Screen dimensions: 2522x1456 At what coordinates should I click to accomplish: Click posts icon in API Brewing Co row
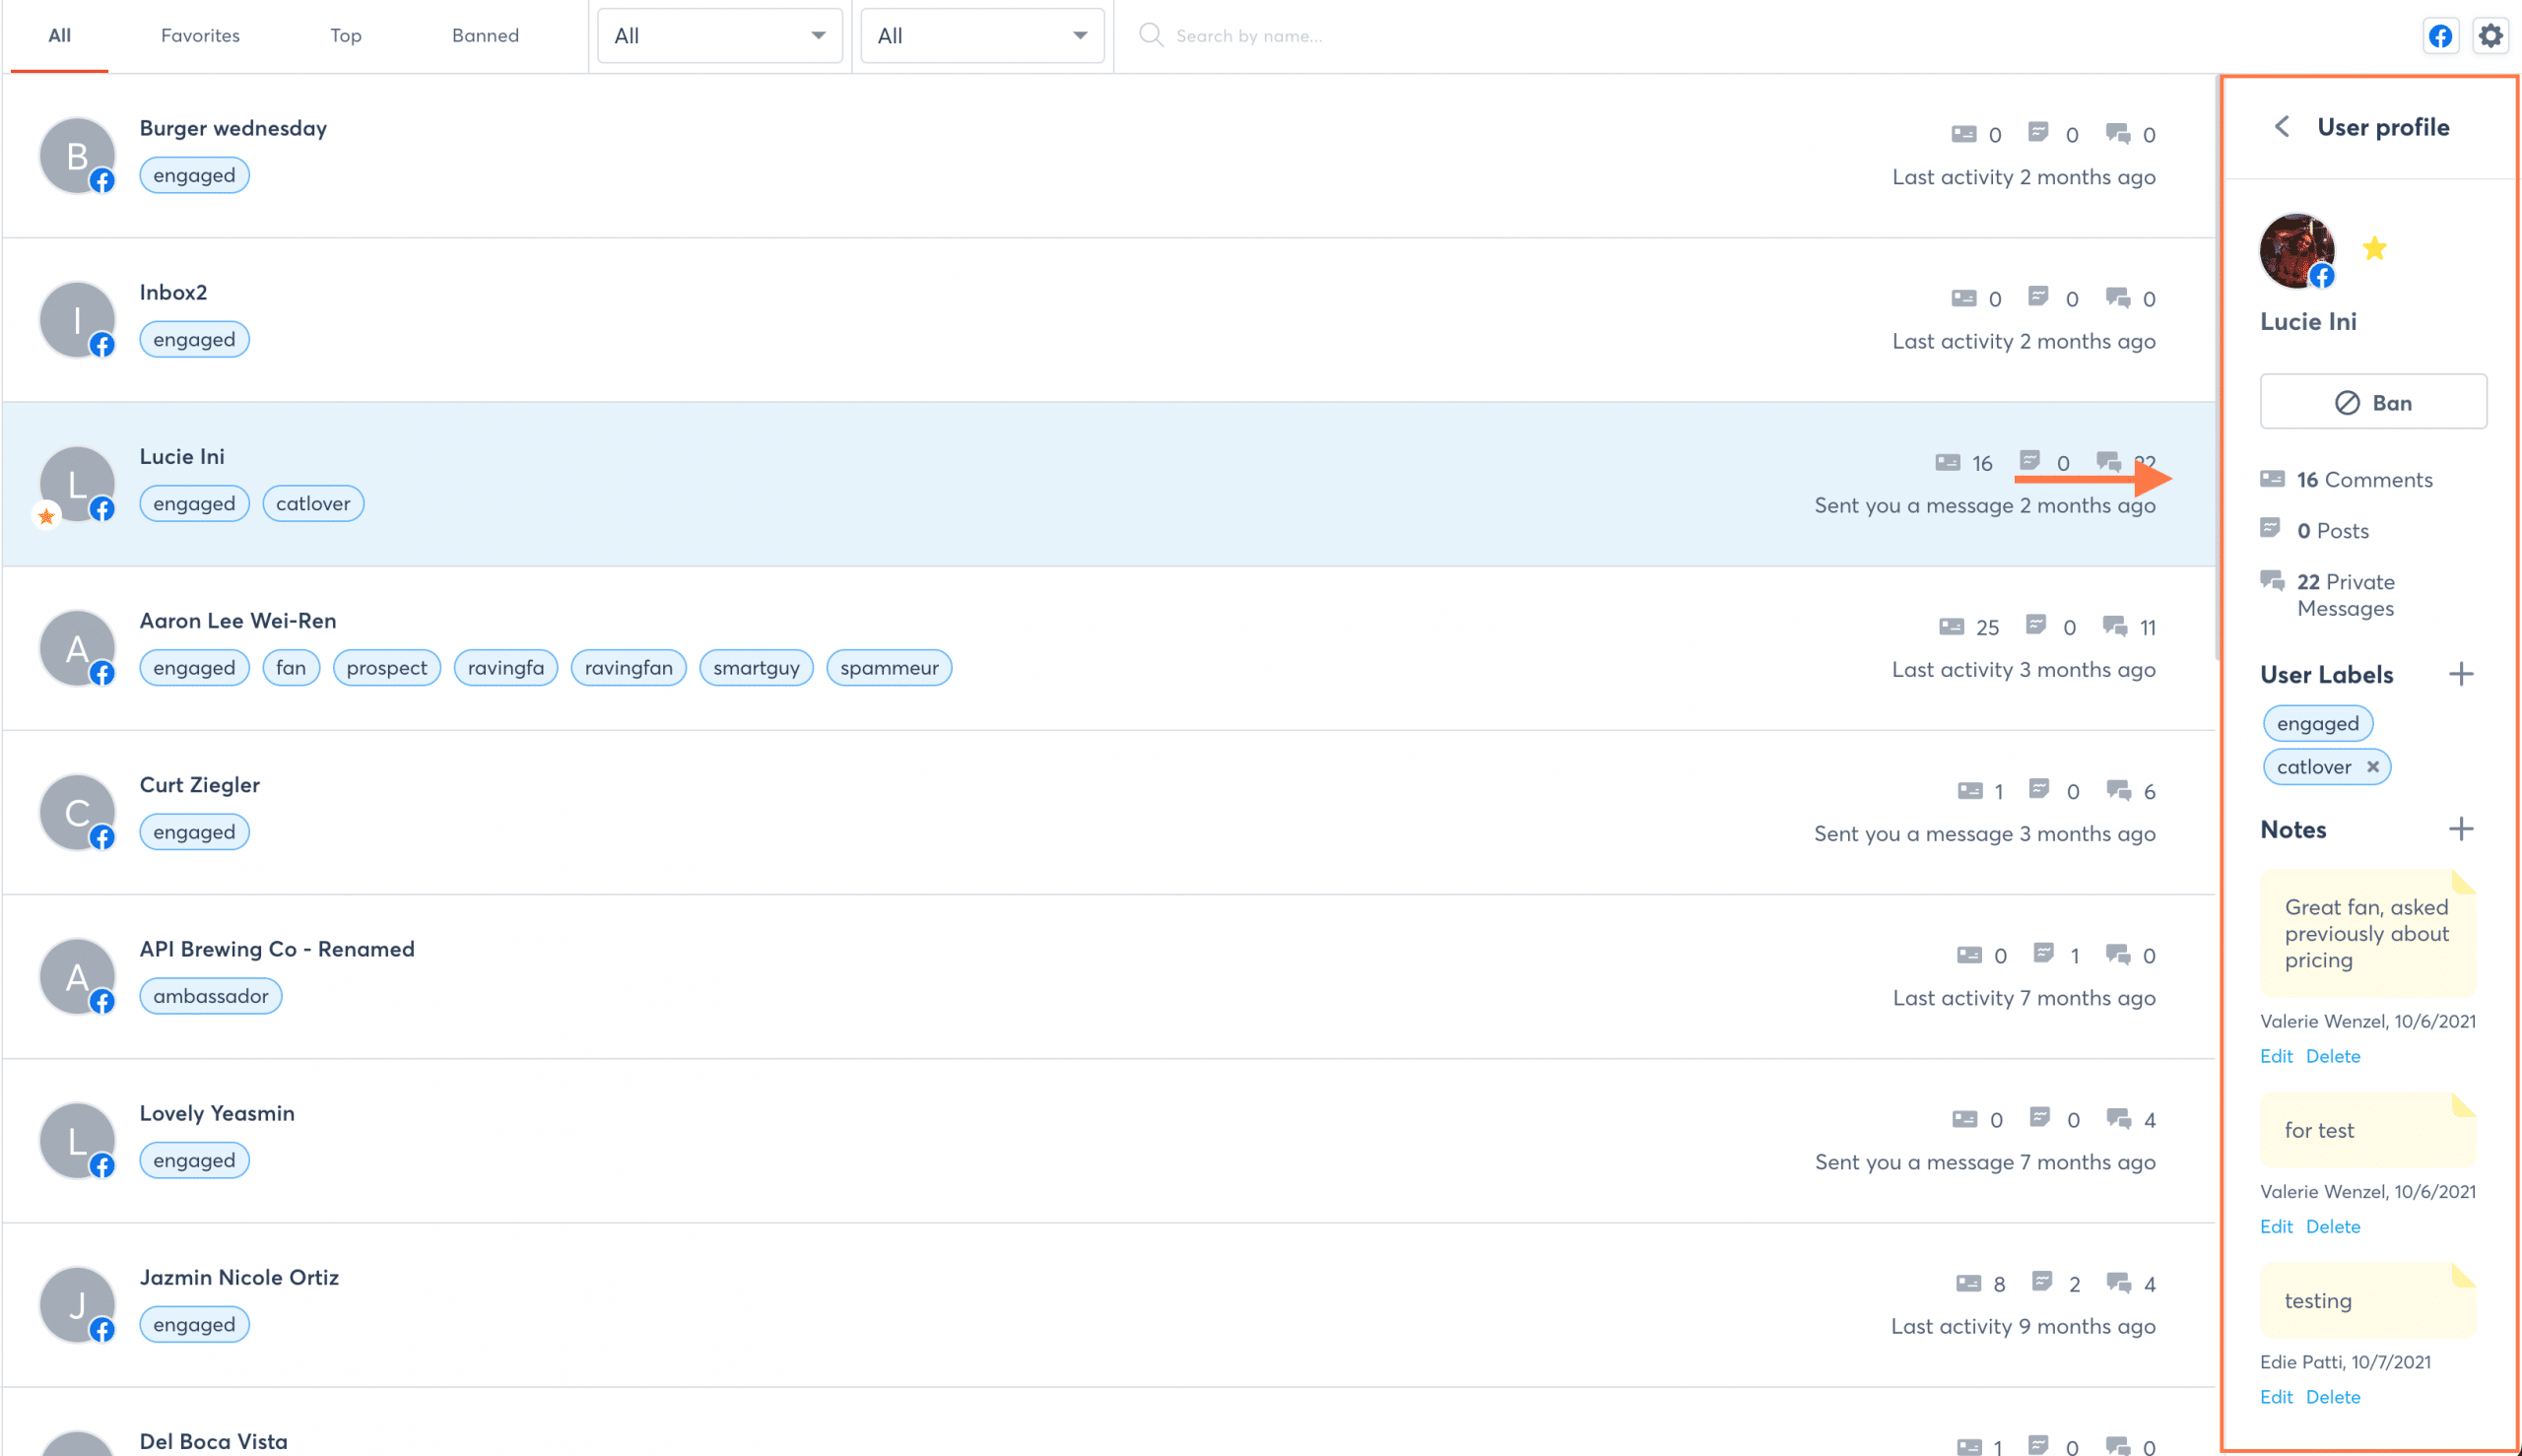[x=2043, y=953]
